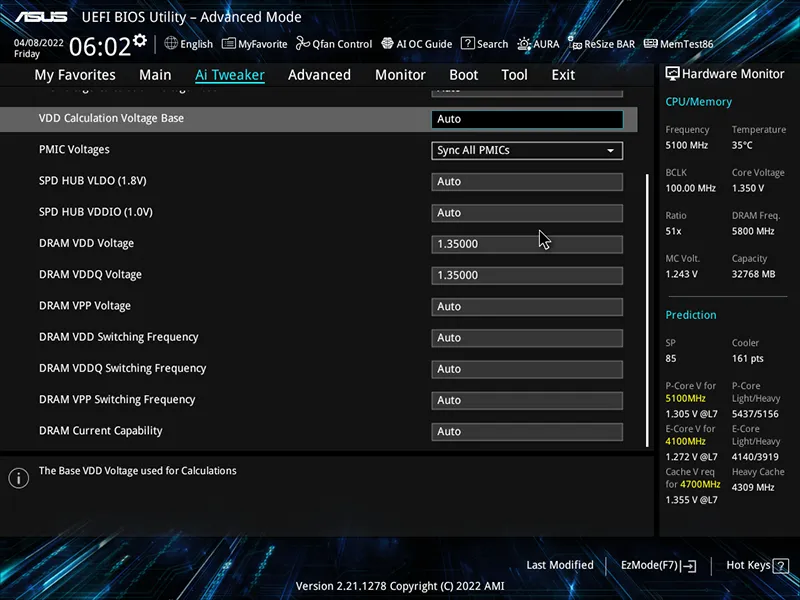Click the 04/08/2022 date text
Image resolution: width=800 pixels, height=600 pixels.
[x=39, y=43]
